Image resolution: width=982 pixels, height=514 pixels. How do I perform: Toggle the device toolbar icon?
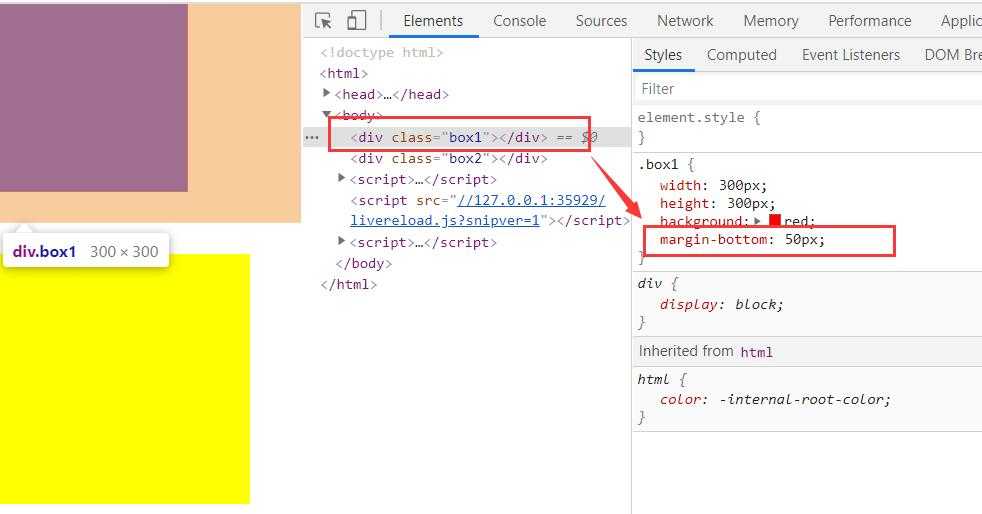click(x=356, y=21)
